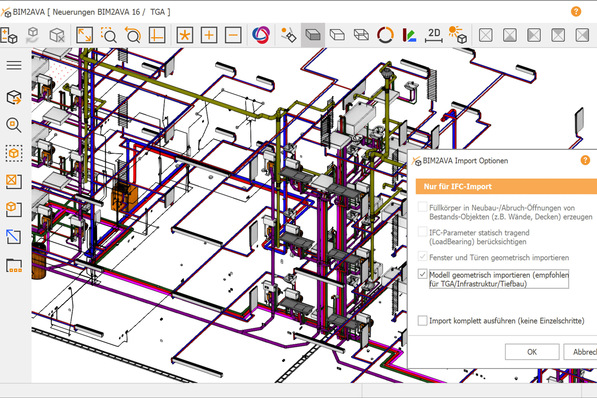Click the cube with X remove icon
The image size is (597, 398).
(57, 35)
